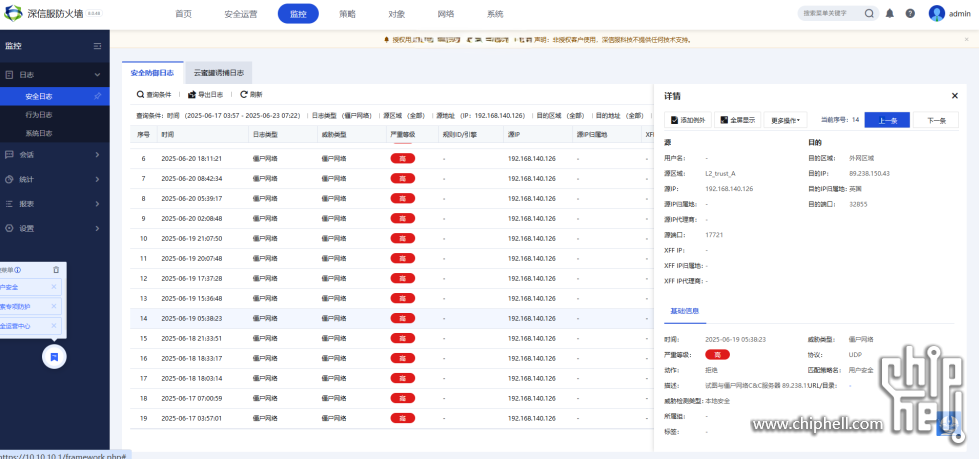The width and height of the screenshot is (979, 459).
Task: Open the notification bell
Action: point(890,14)
